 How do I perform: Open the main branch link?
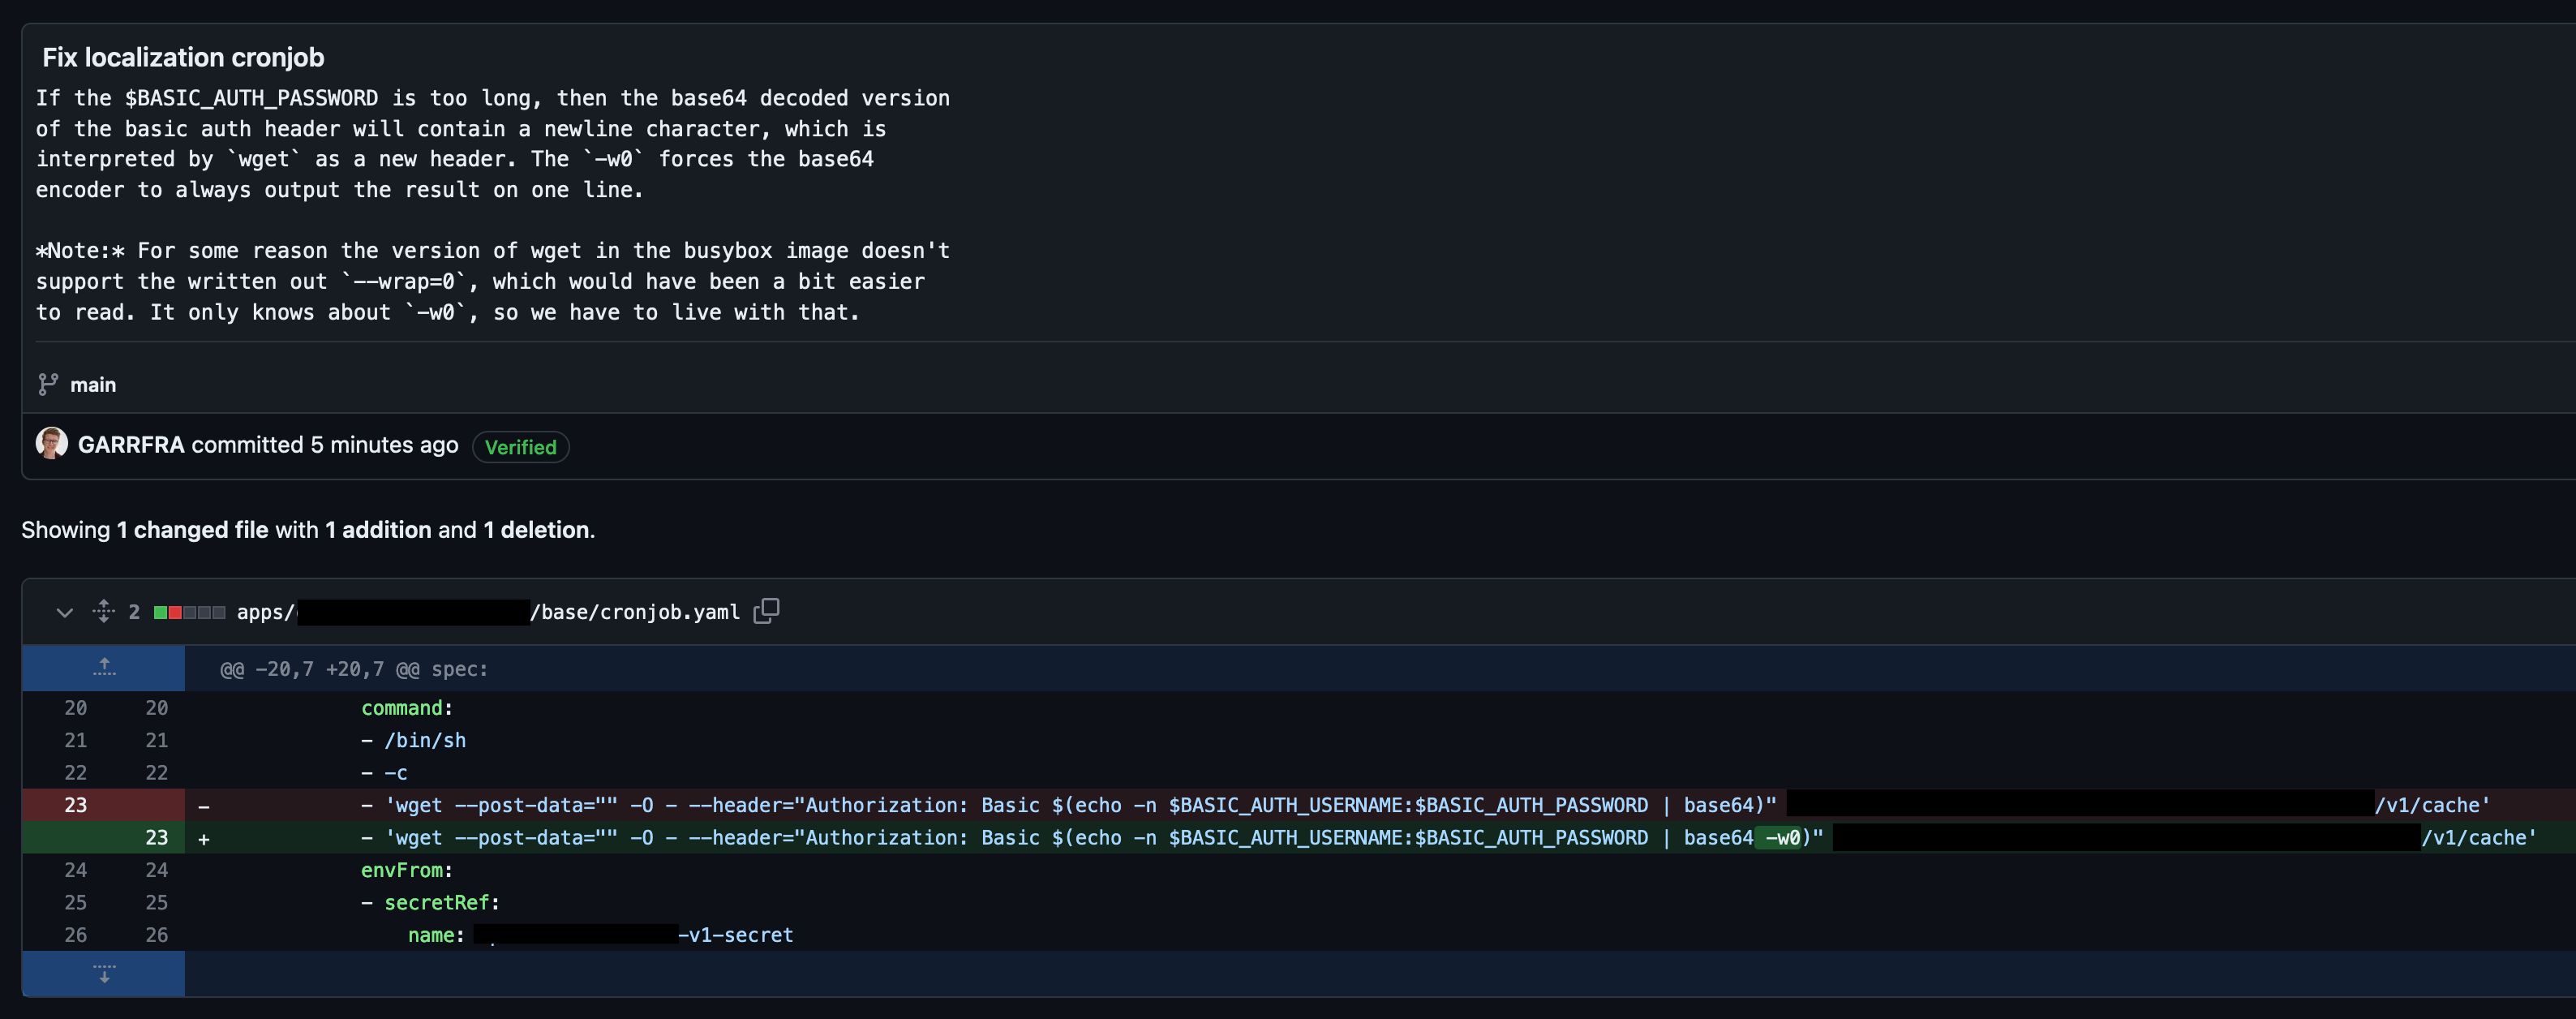[x=93, y=385]
